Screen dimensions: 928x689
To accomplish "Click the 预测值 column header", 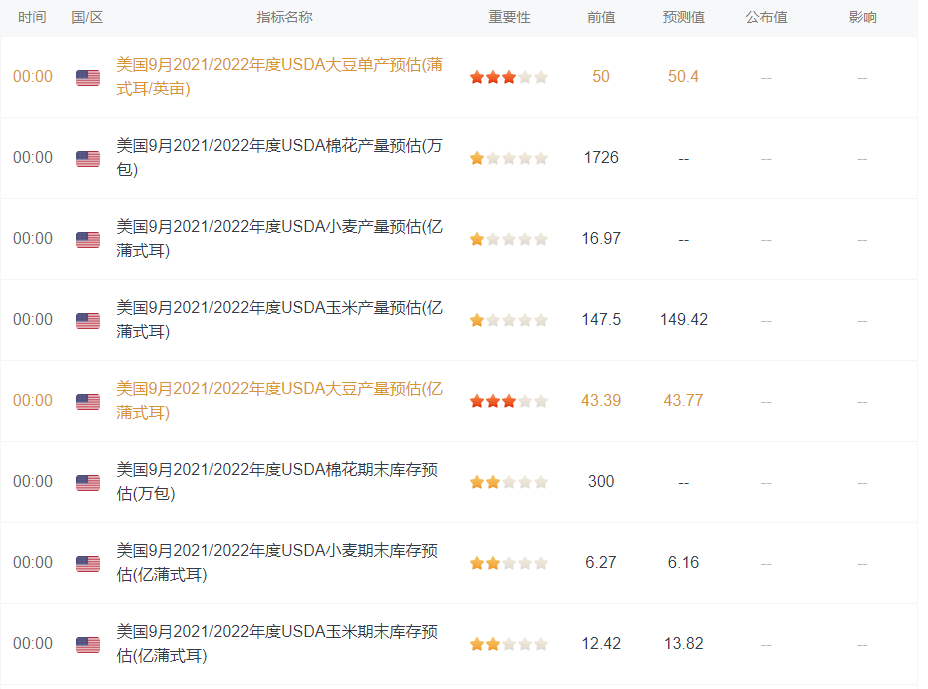I will tap(684, 17).
